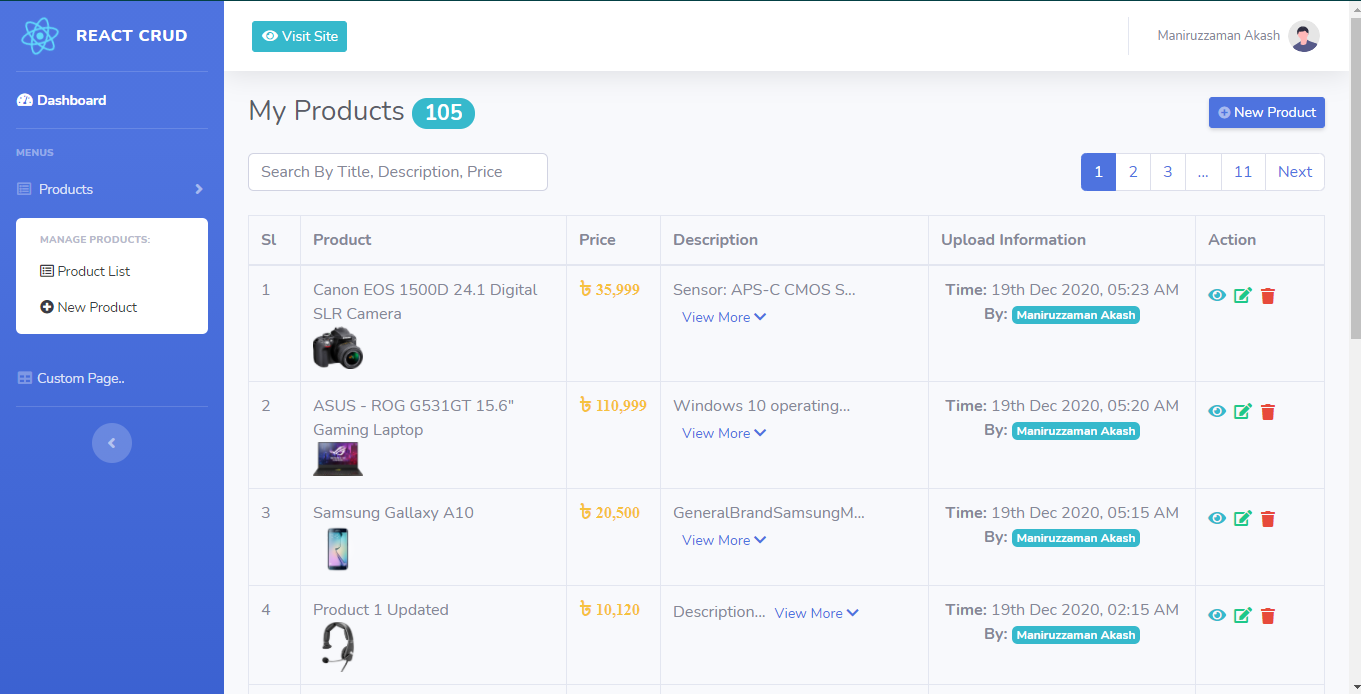Open the Dashboard sidebar icon
Viewport: 1361px width, 694px height.
[25, 100]
